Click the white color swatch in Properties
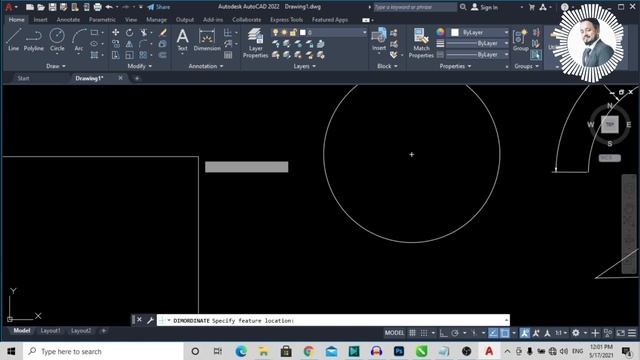 [x=455, y=32]
